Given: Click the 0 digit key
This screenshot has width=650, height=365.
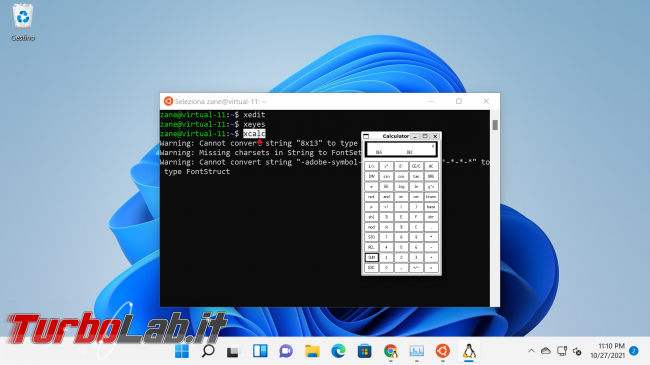Looking at the screenshot, I should pos(386,268).
